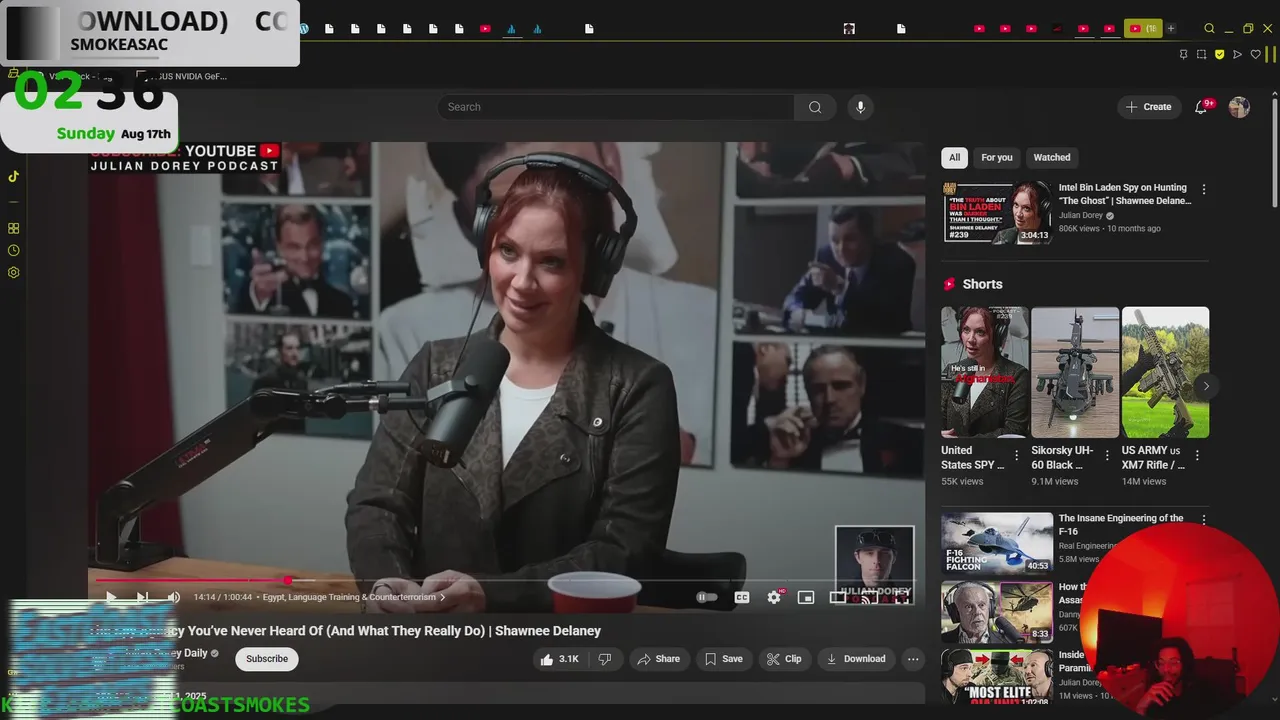Seek using the red video progress bar
This screenshot has width=1280, height=720.
click(505, 580)
